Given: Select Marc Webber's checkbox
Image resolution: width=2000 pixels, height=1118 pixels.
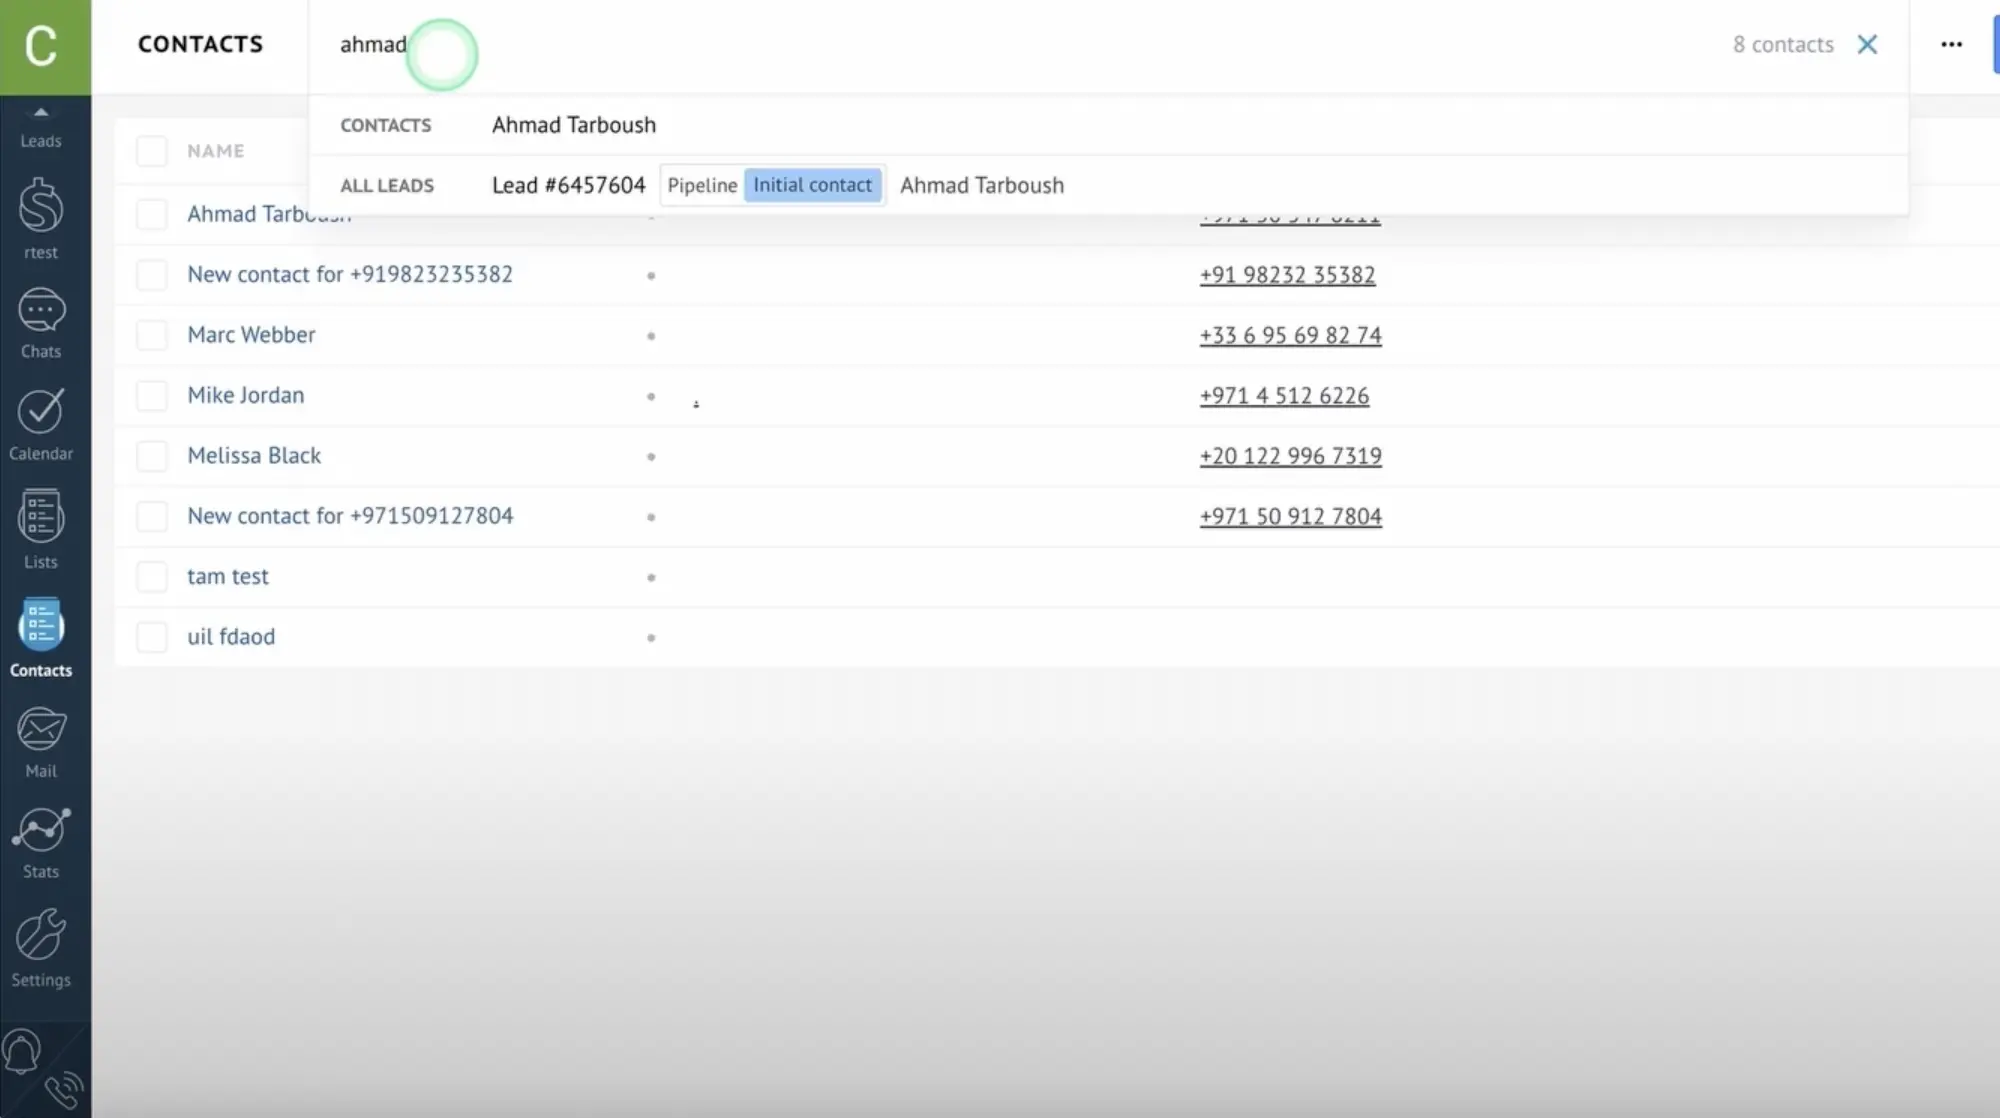Looking at the screenshot, I should [152, 335].
